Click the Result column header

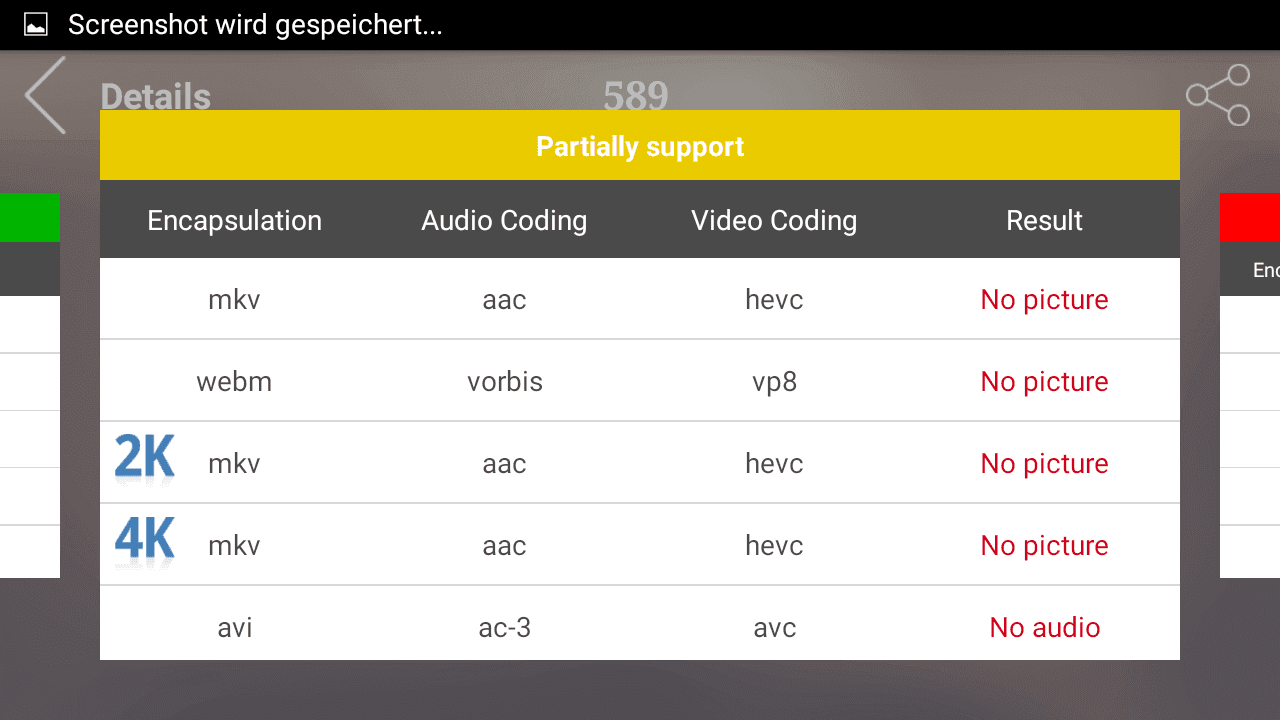(1044, 220)
